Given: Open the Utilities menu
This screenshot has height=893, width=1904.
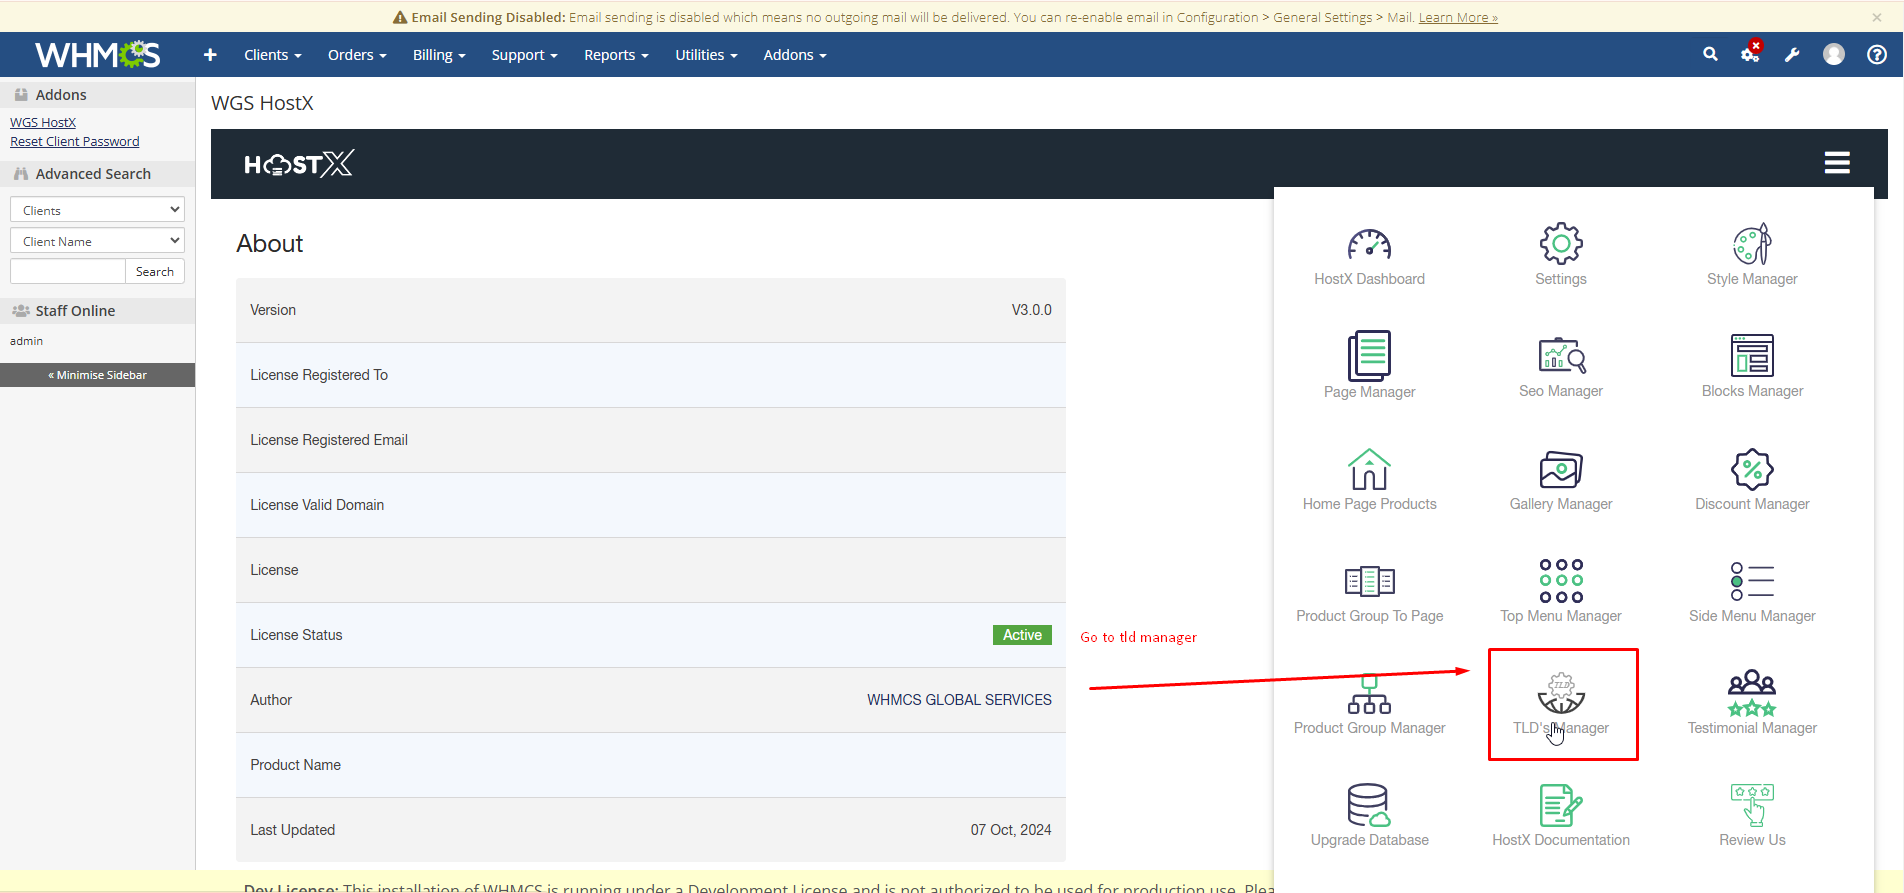Looking at the screenshot, I should (706, 55).
